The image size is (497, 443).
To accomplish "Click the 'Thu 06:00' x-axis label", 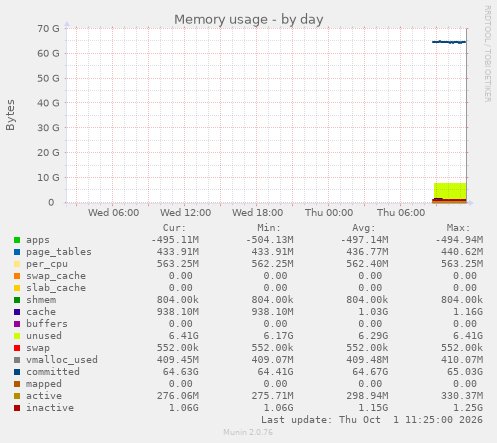I will pos(401,213).
